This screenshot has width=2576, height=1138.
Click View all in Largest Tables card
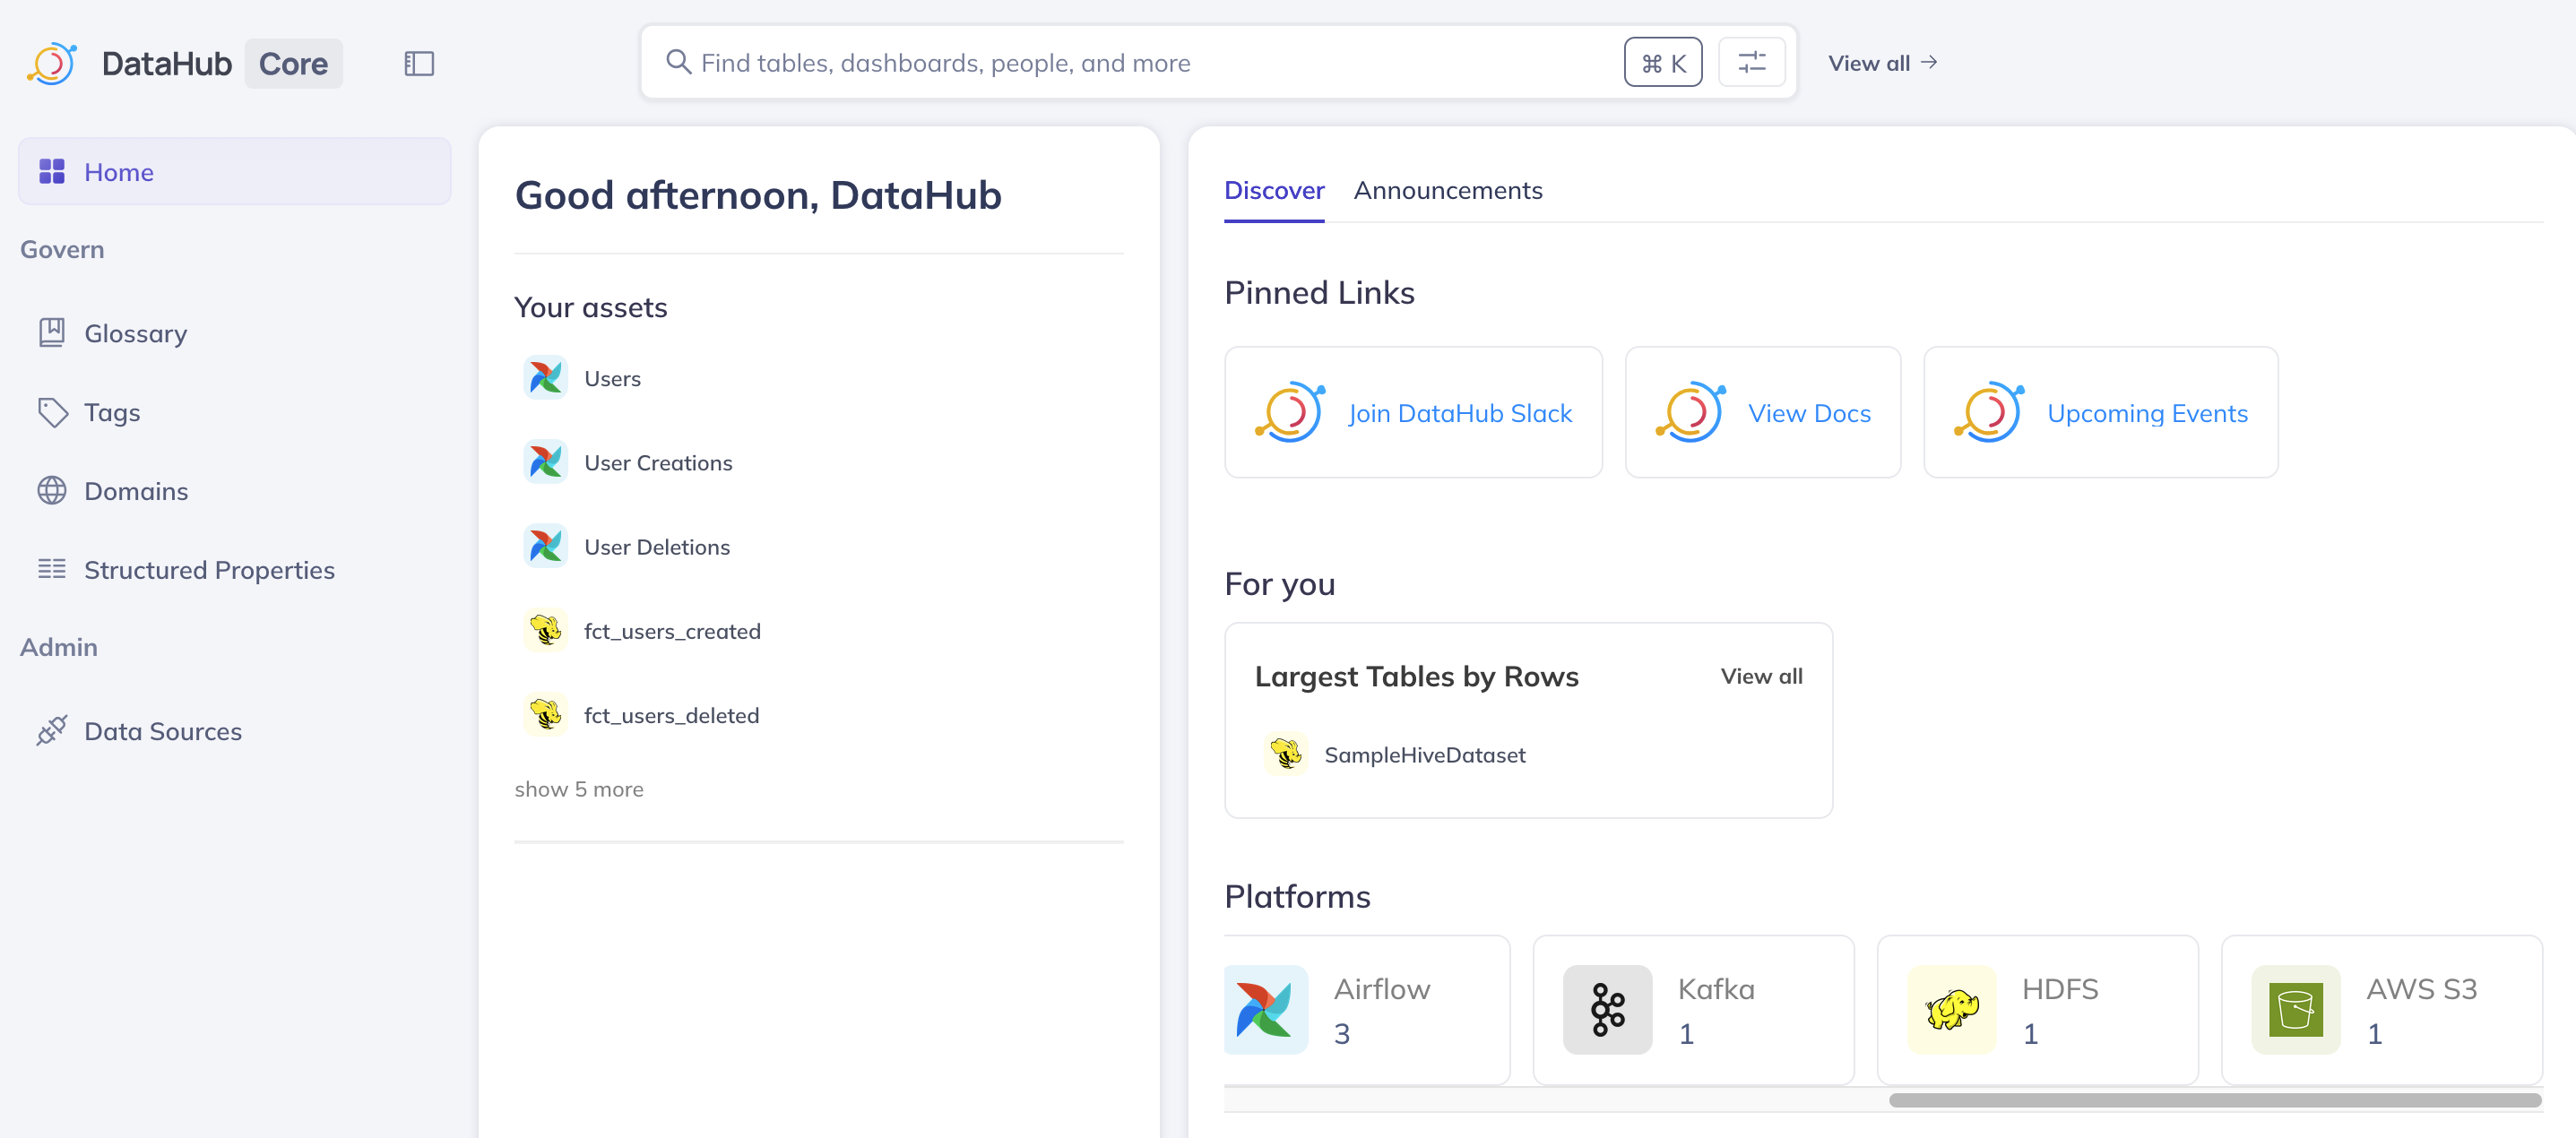point(1760,676)
